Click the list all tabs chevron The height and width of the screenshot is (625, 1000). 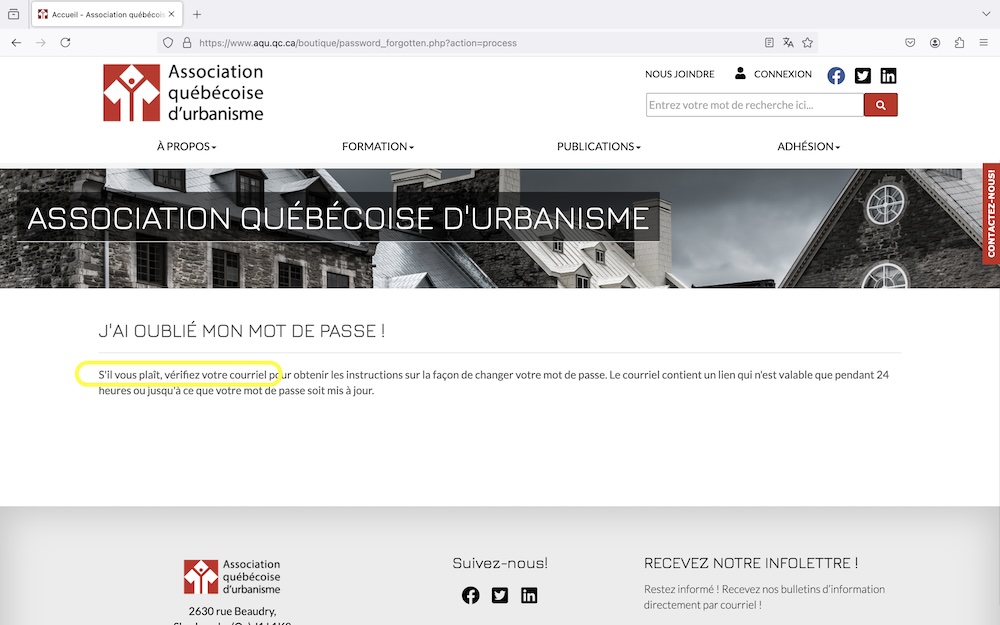tap(986, 14)
